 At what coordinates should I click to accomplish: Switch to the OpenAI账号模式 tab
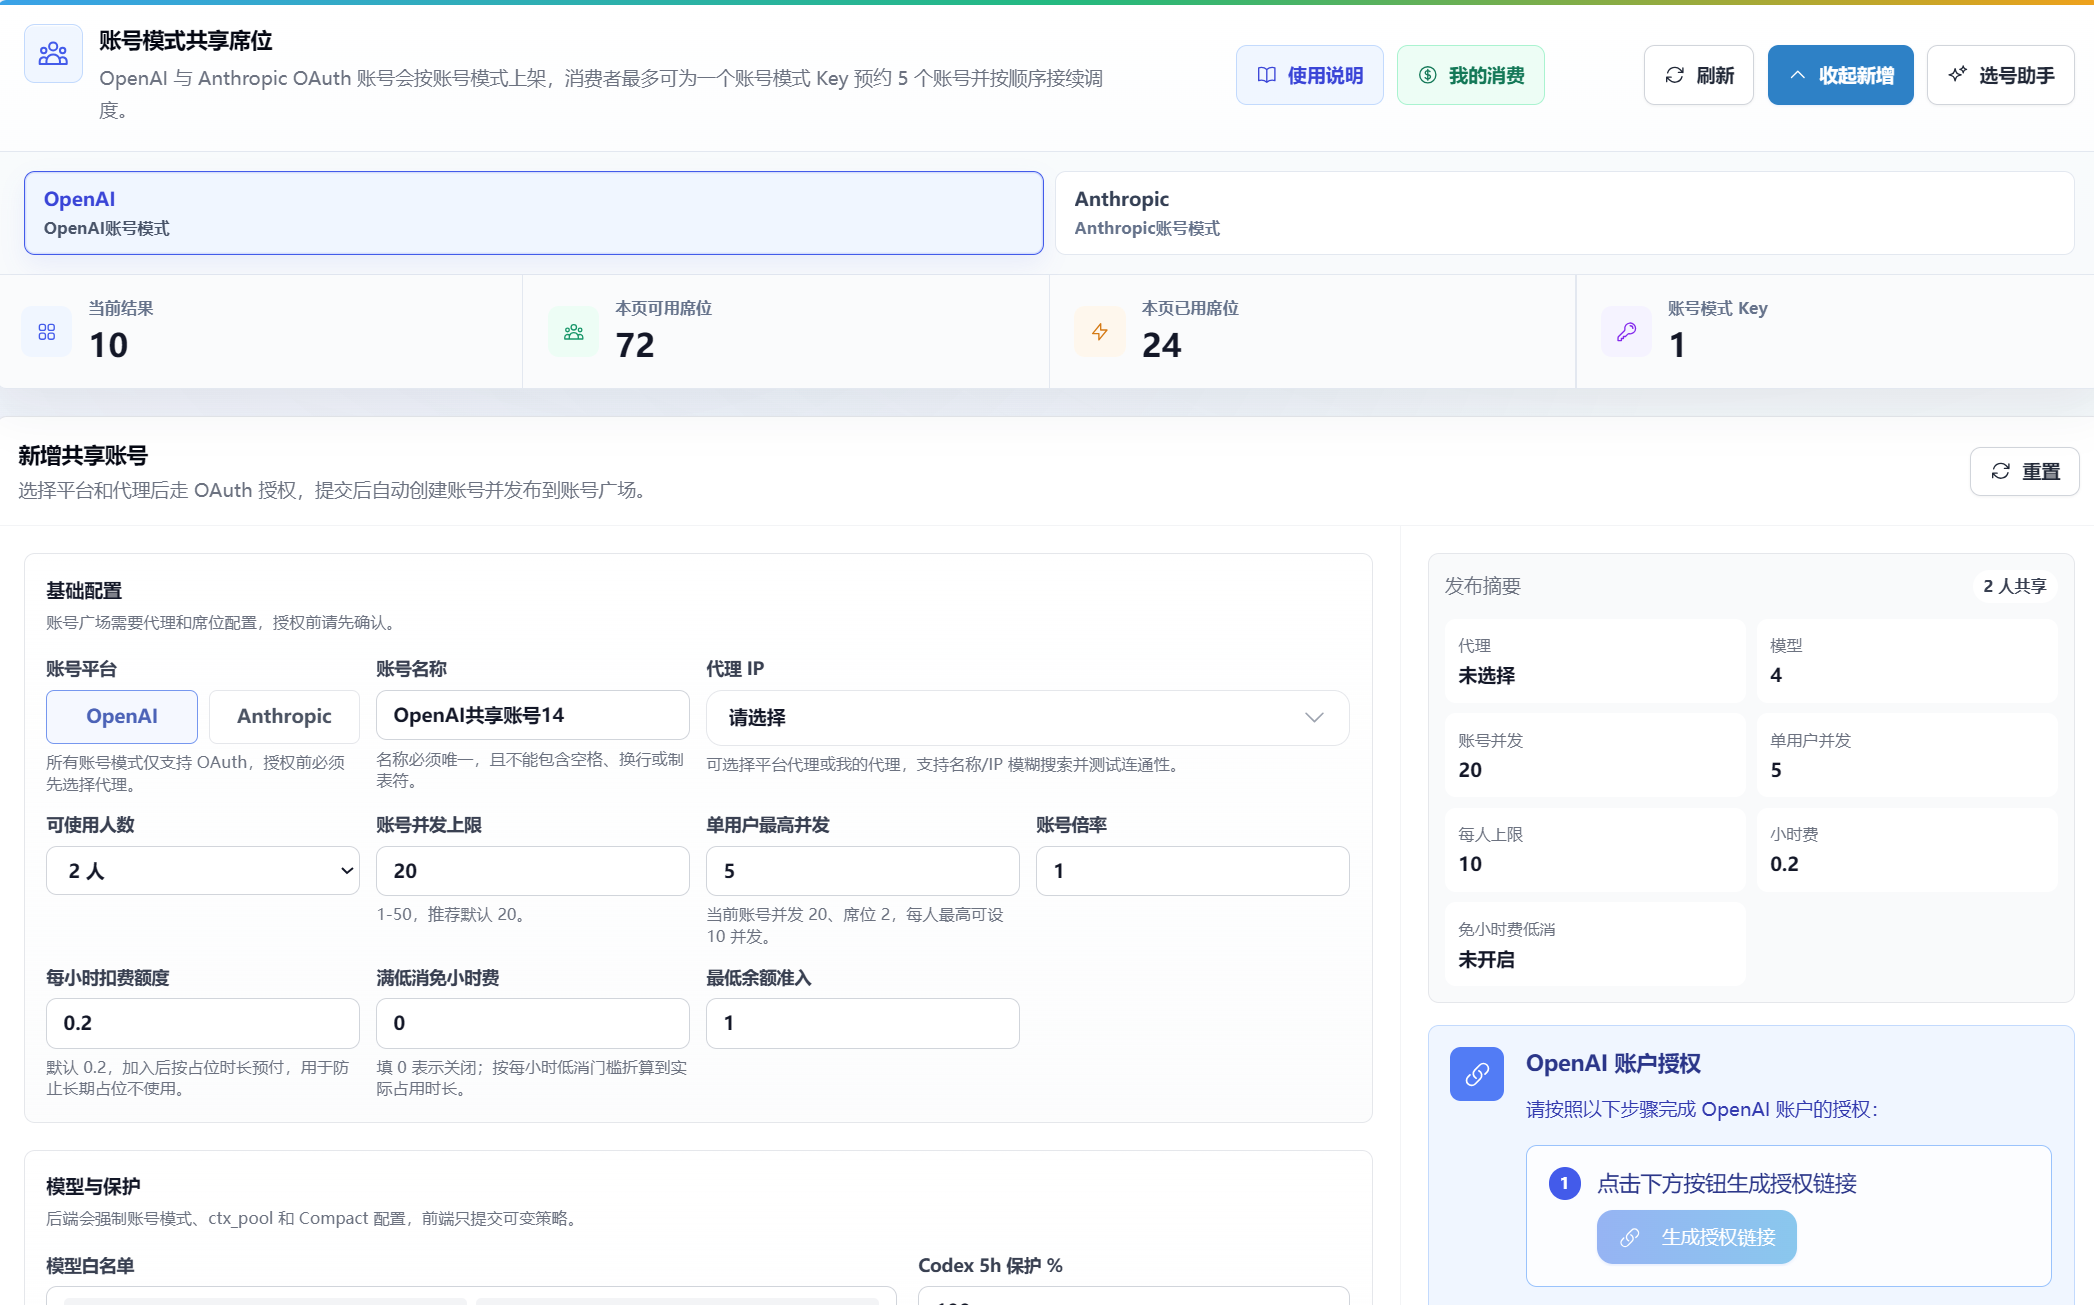[534, 213]
